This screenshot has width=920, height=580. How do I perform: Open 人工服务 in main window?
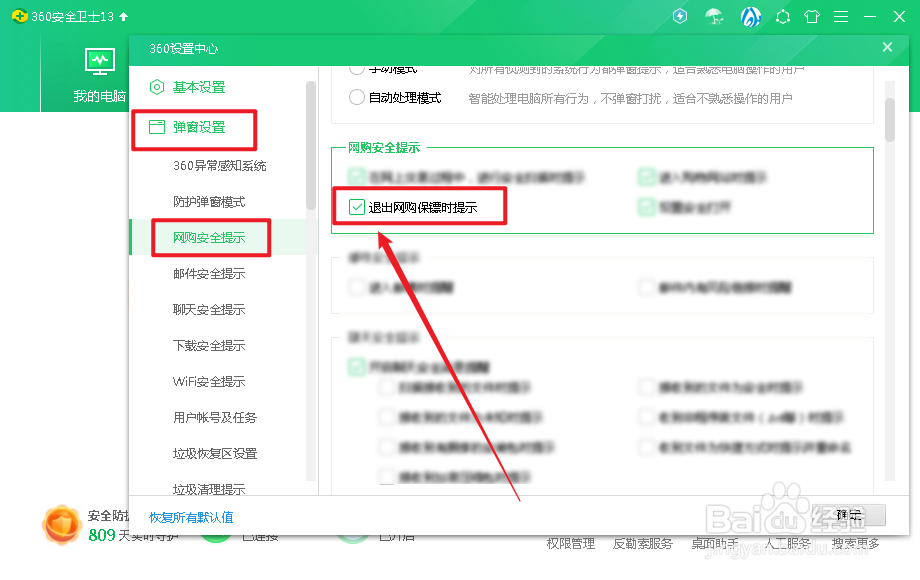[x=787, y=544]
